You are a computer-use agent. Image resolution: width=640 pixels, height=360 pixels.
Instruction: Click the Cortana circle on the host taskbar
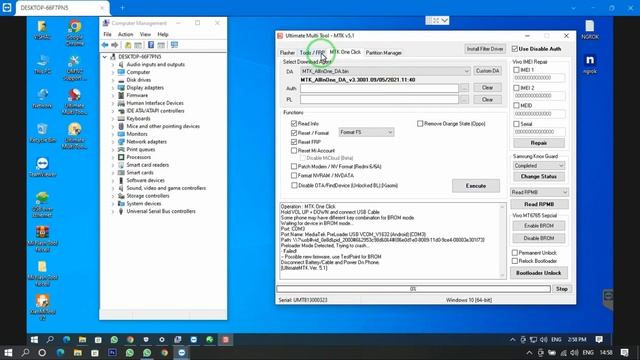click(42, 352)
